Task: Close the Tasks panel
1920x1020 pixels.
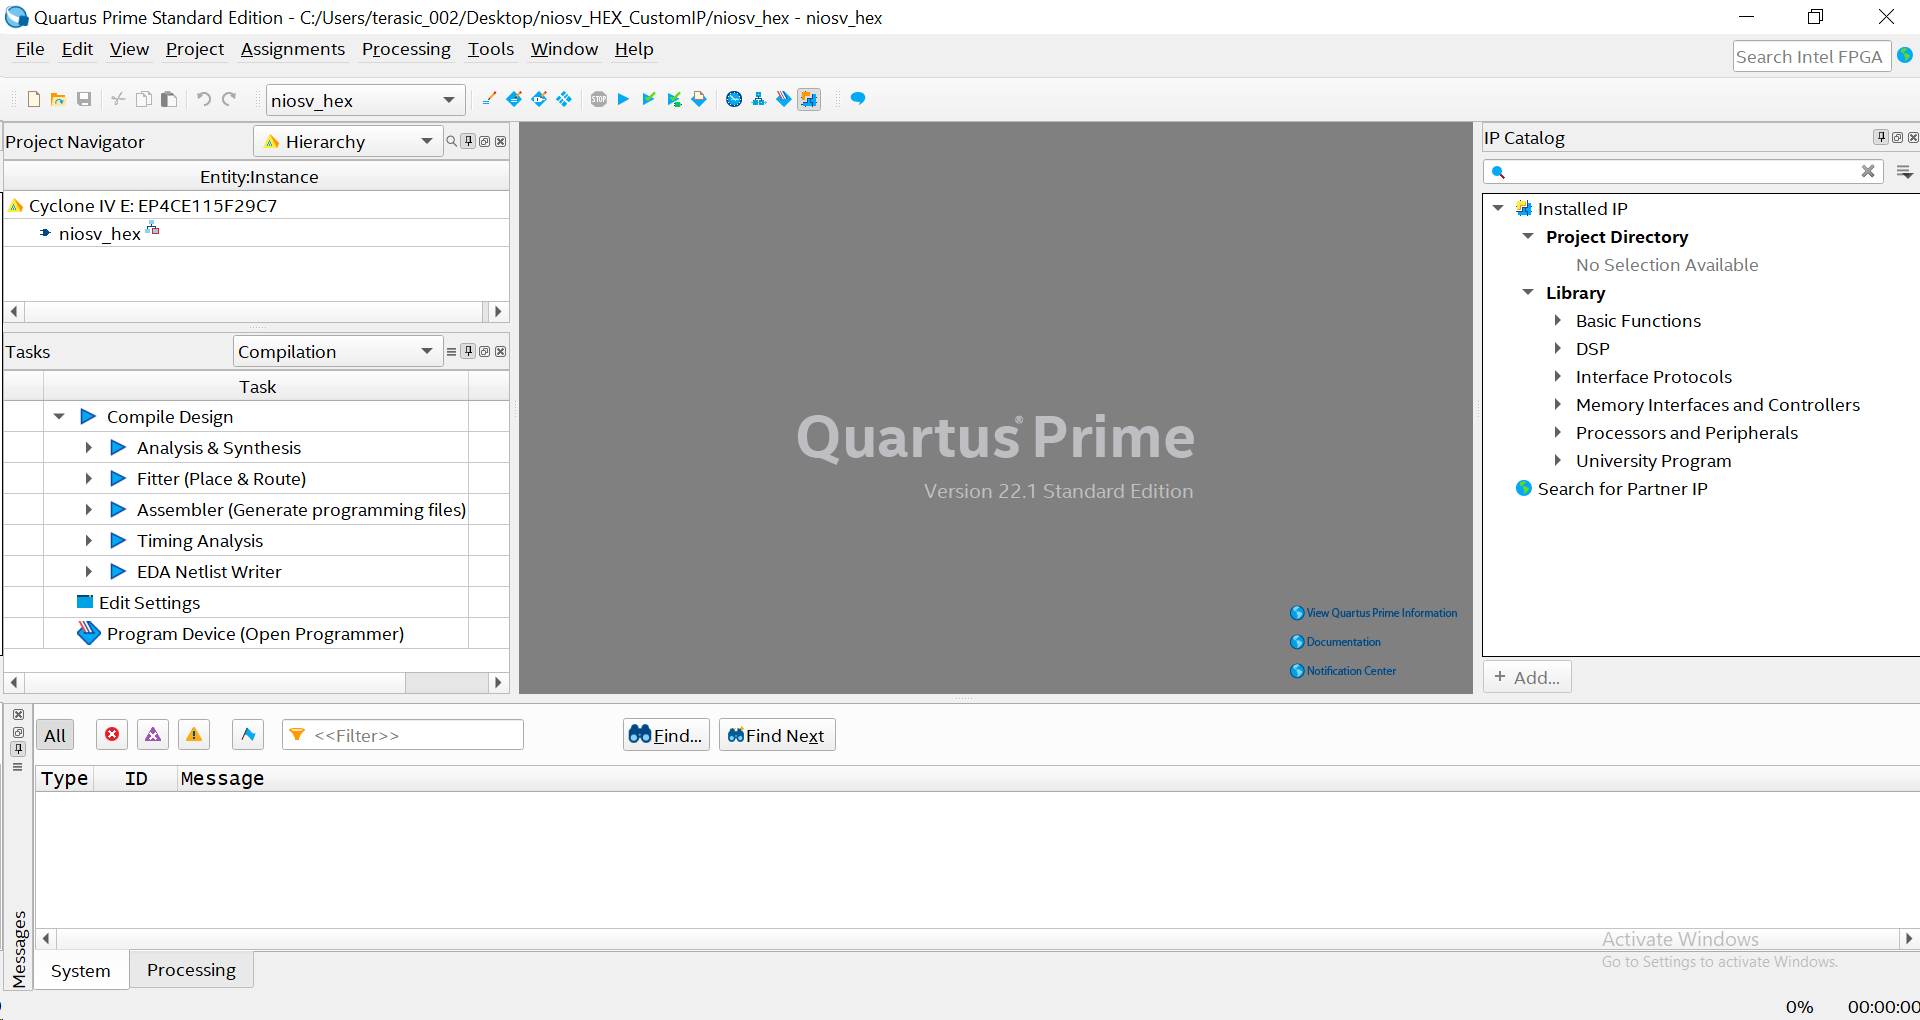Action: (x=501, y=351)
